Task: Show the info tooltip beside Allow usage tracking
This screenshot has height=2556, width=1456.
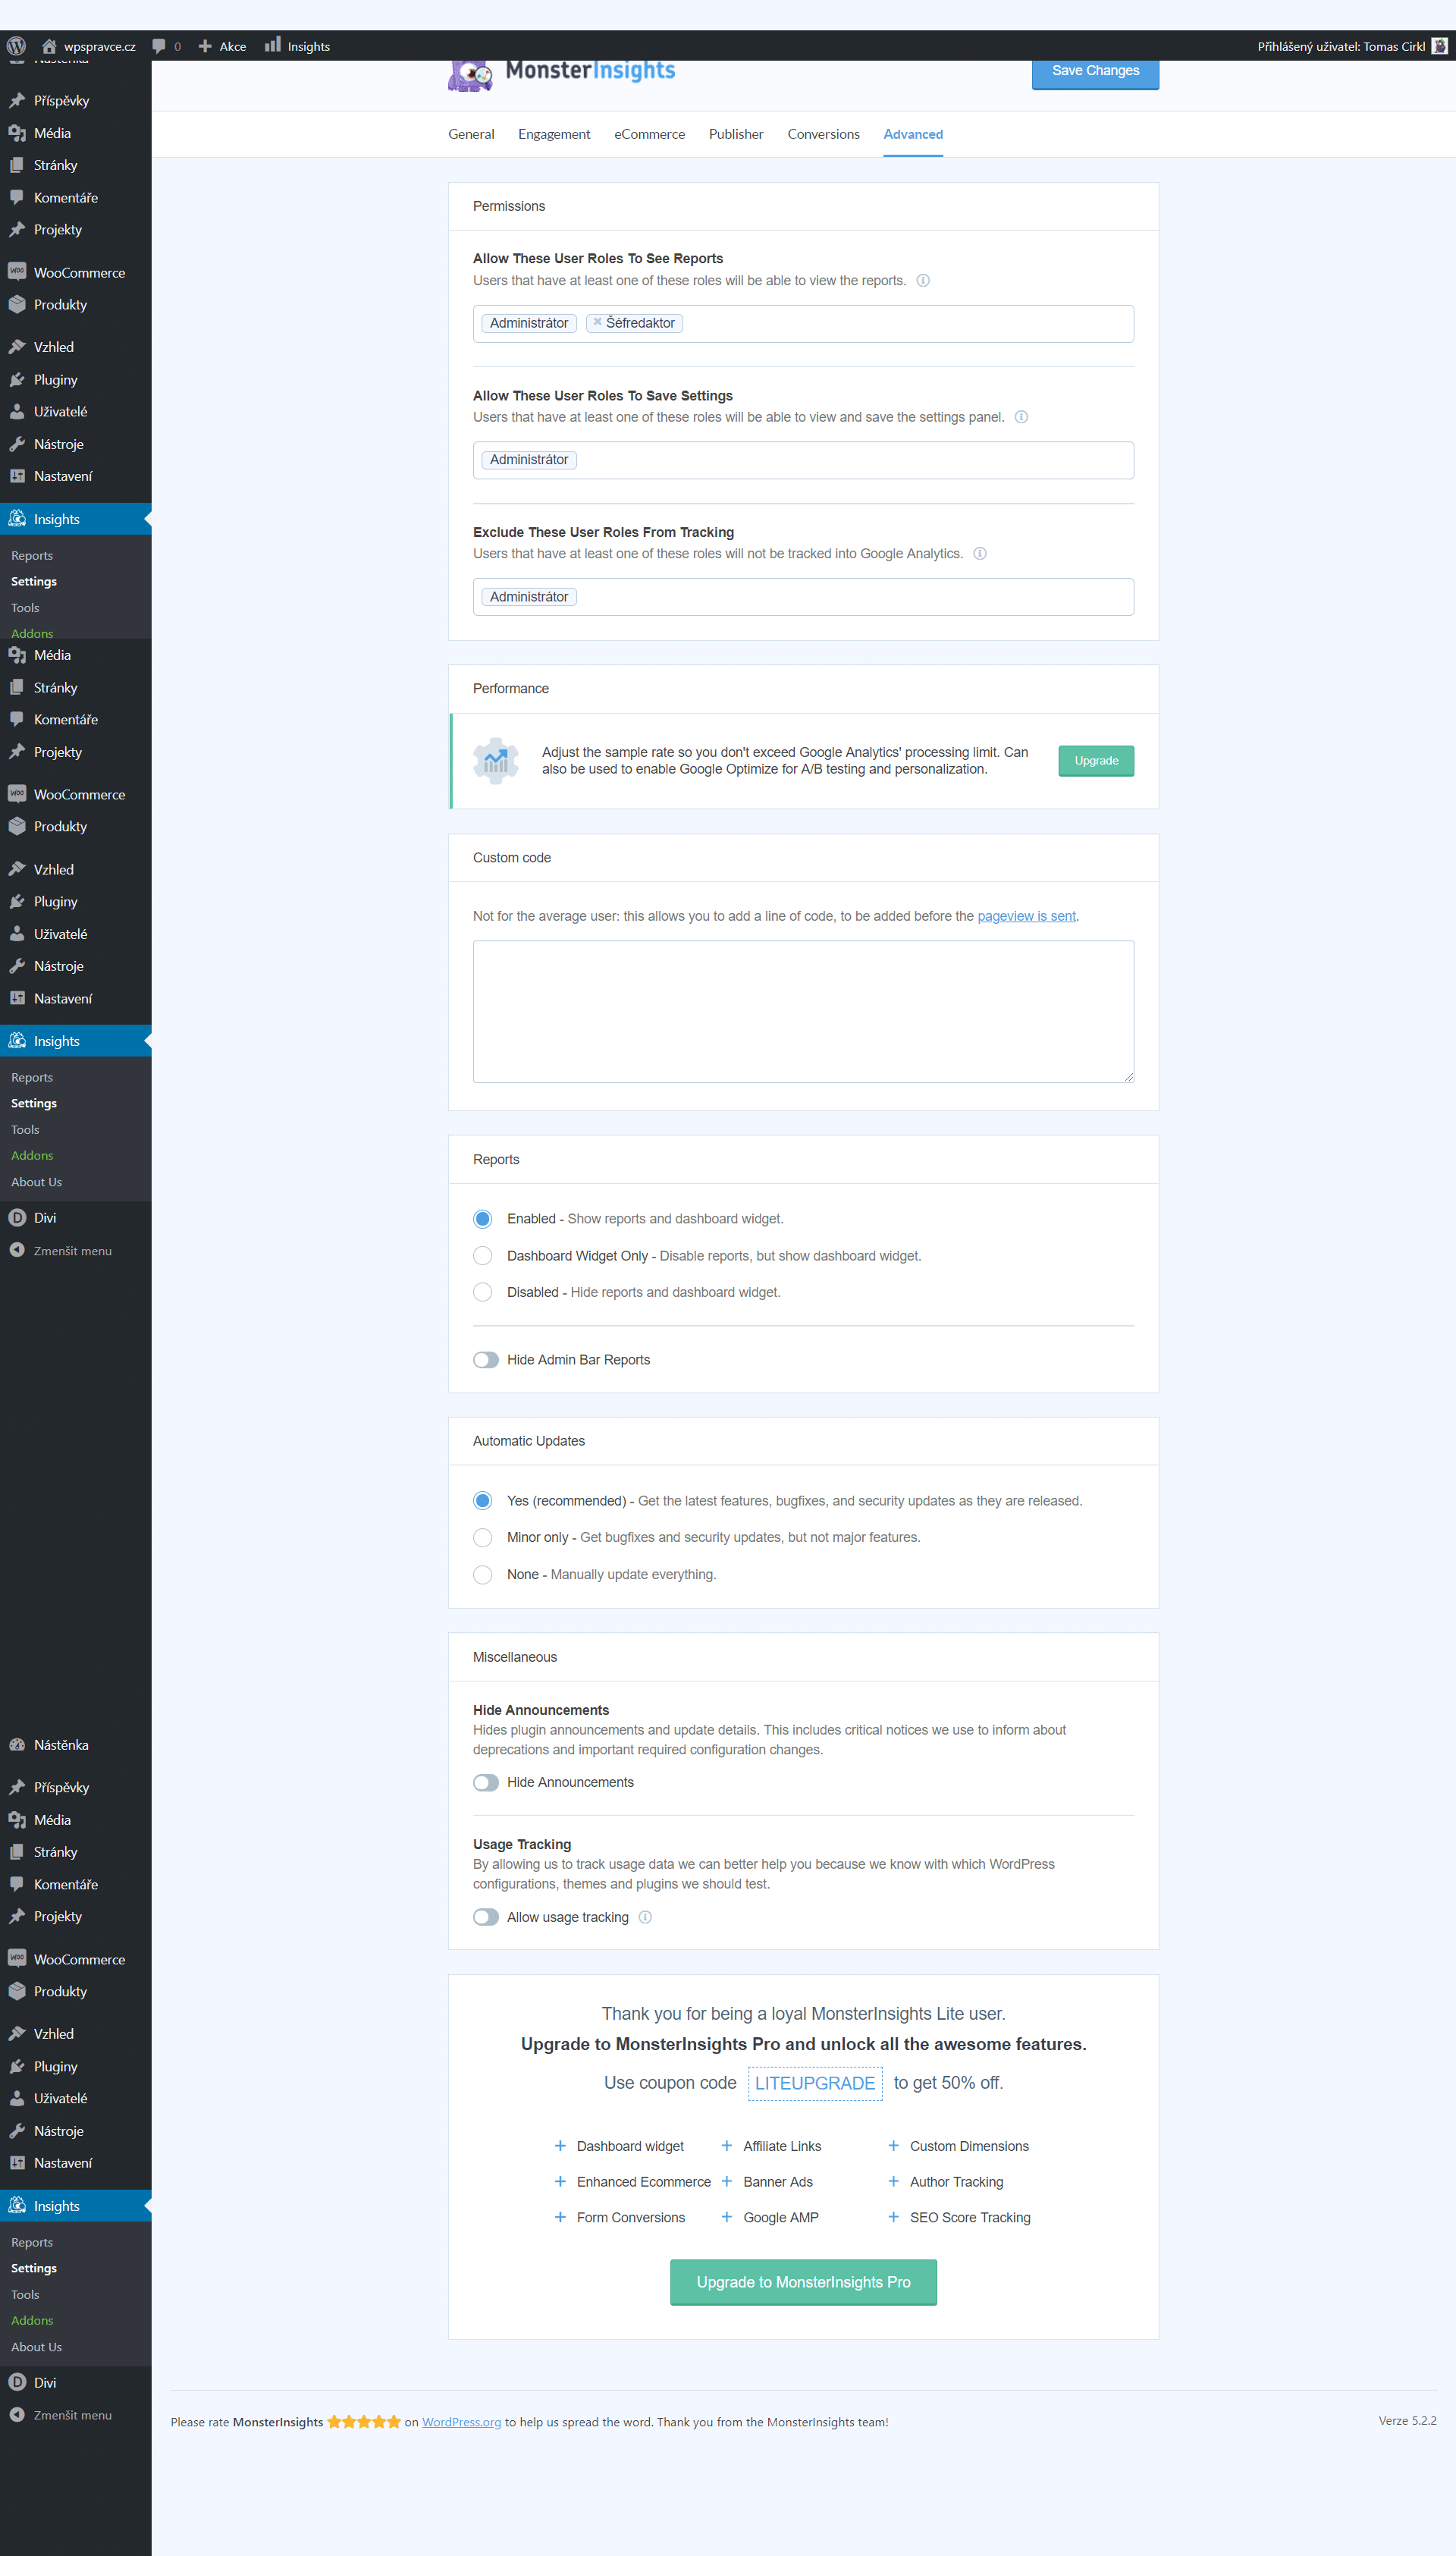Action: (645, 1916)
